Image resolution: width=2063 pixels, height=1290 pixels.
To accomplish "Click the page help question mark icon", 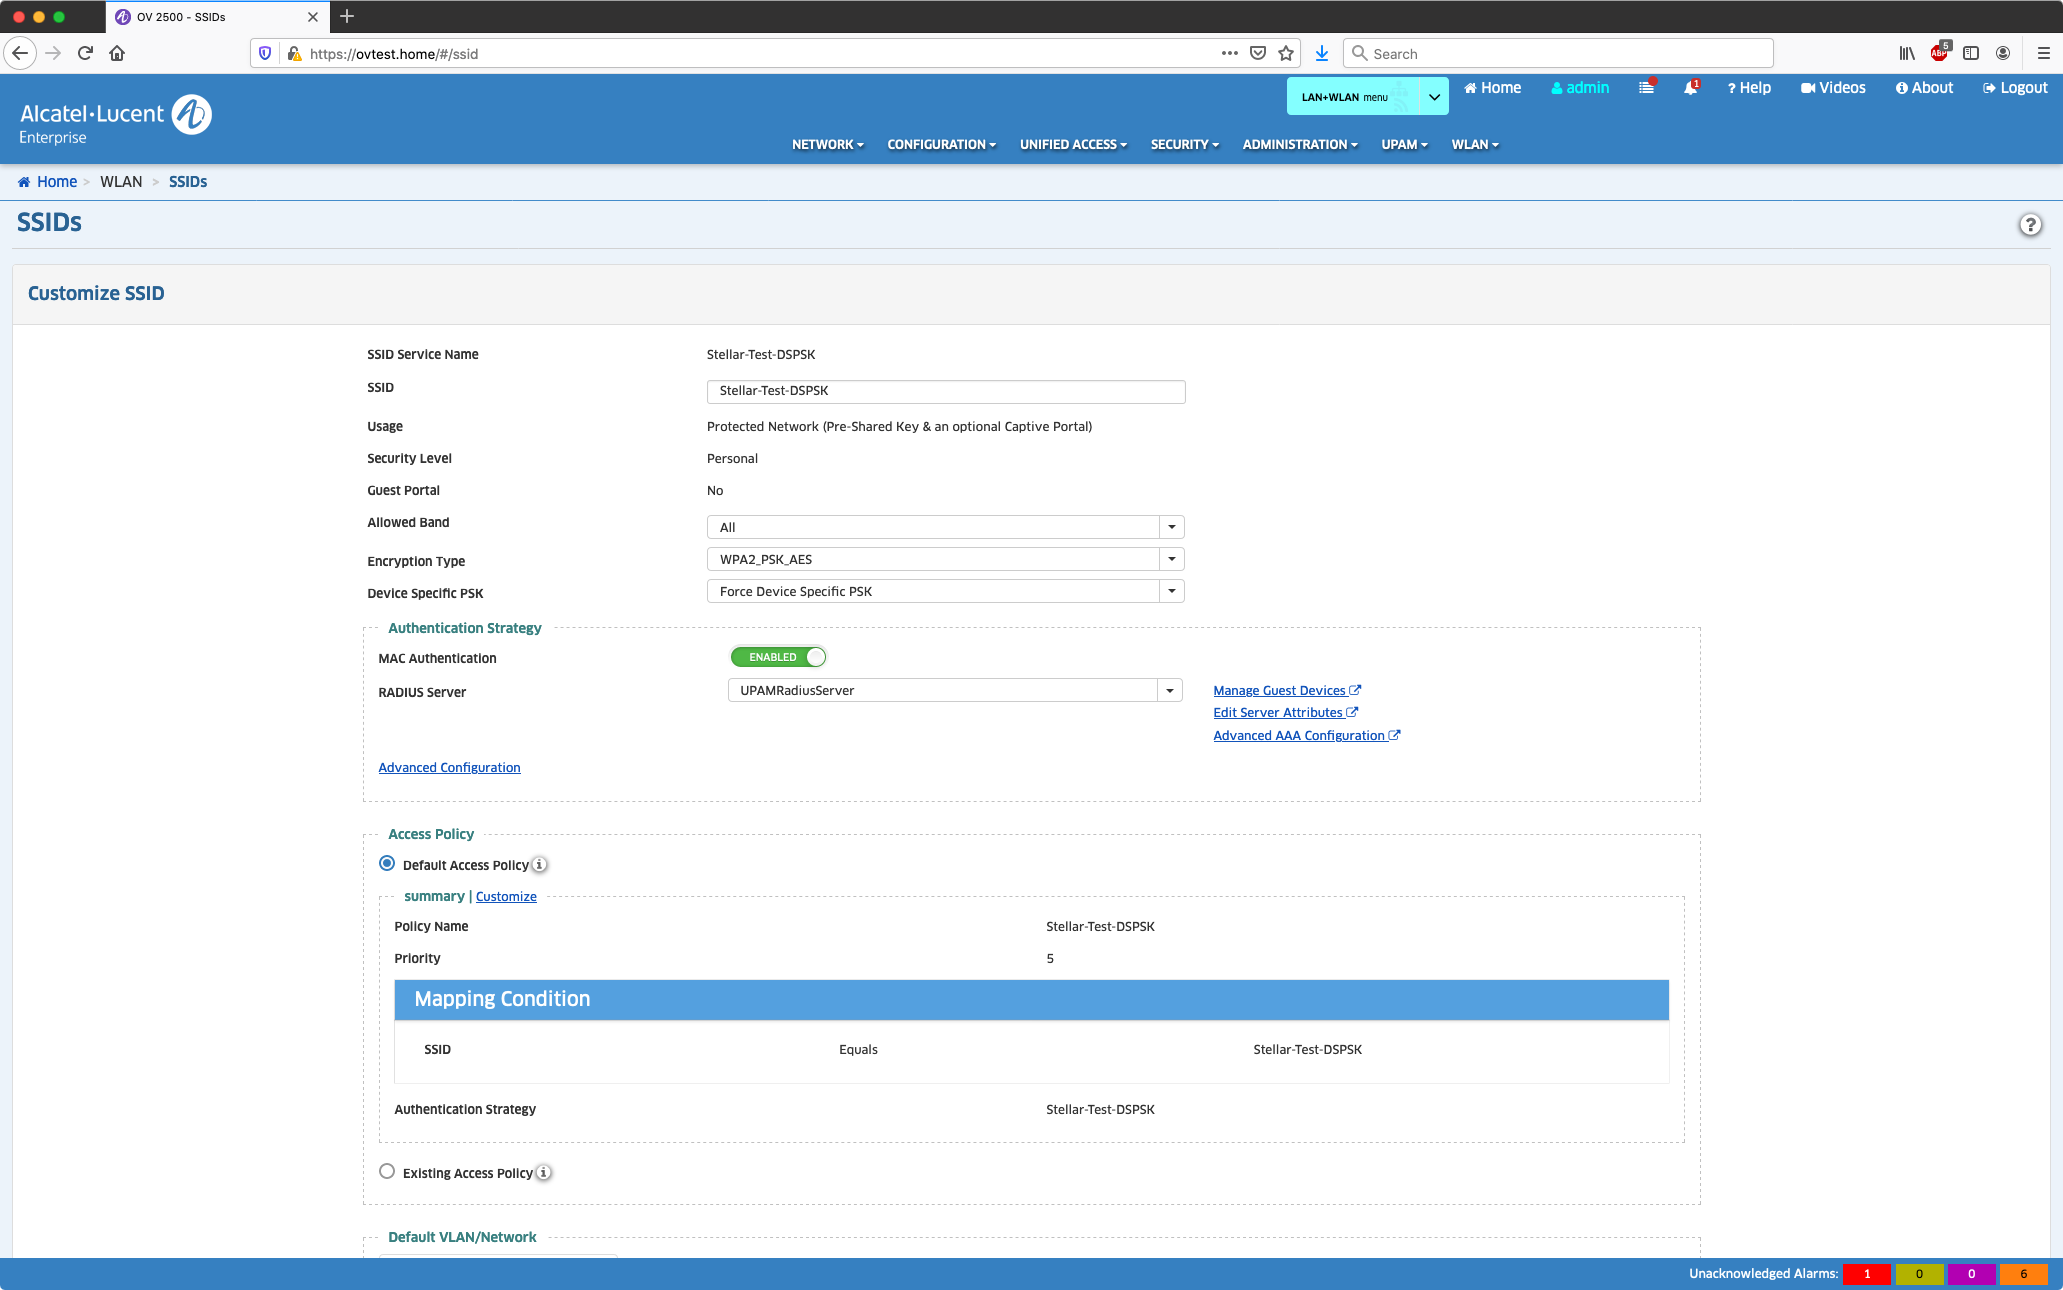I will (x=2029, y=225).
